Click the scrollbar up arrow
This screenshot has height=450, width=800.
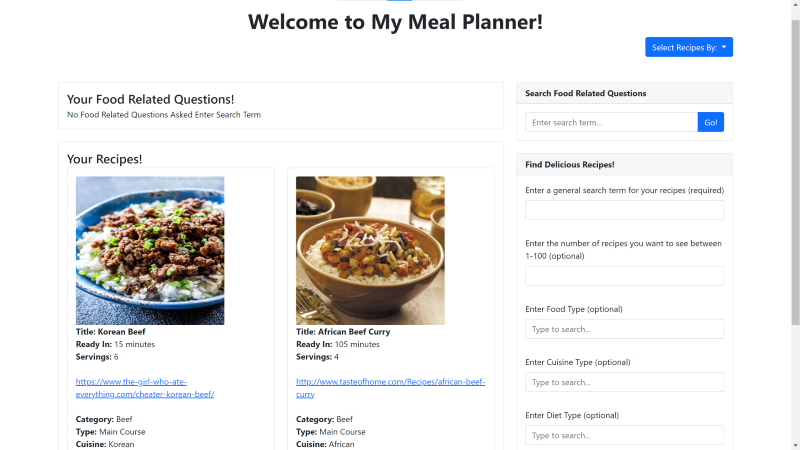pyautogui.click(x=795, y=4)
